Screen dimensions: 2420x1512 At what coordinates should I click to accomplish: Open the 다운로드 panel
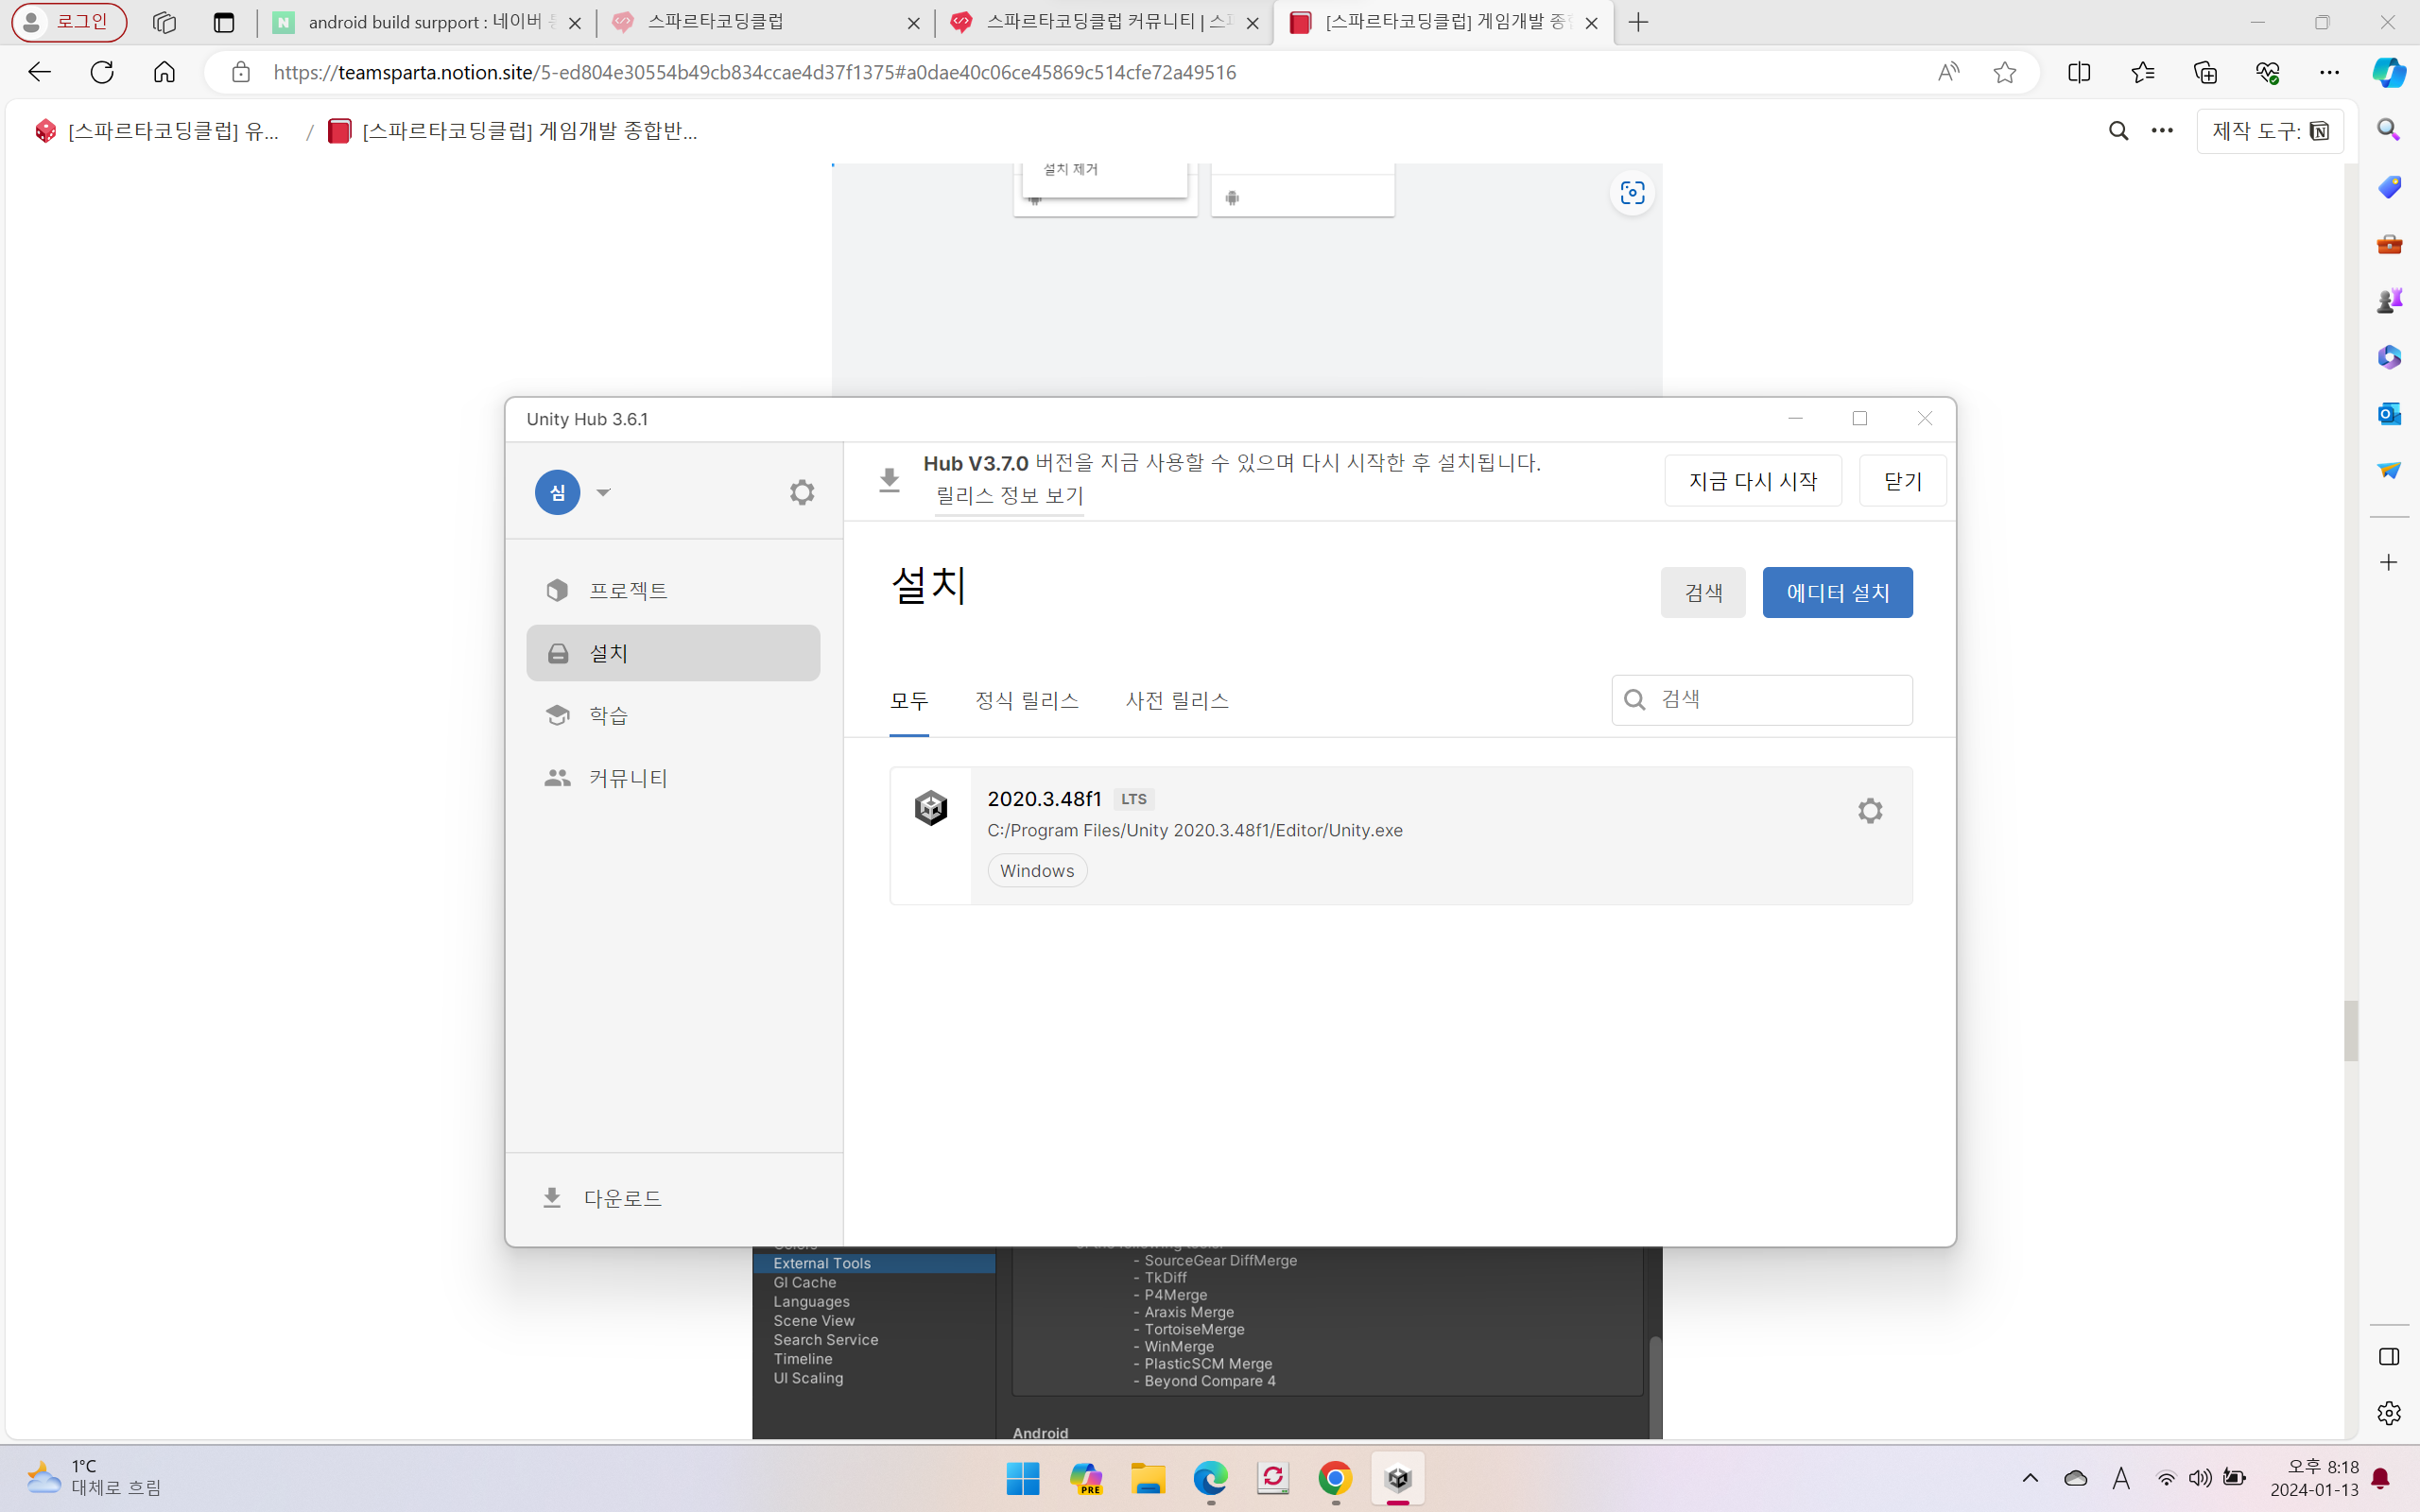(603, 1198)
